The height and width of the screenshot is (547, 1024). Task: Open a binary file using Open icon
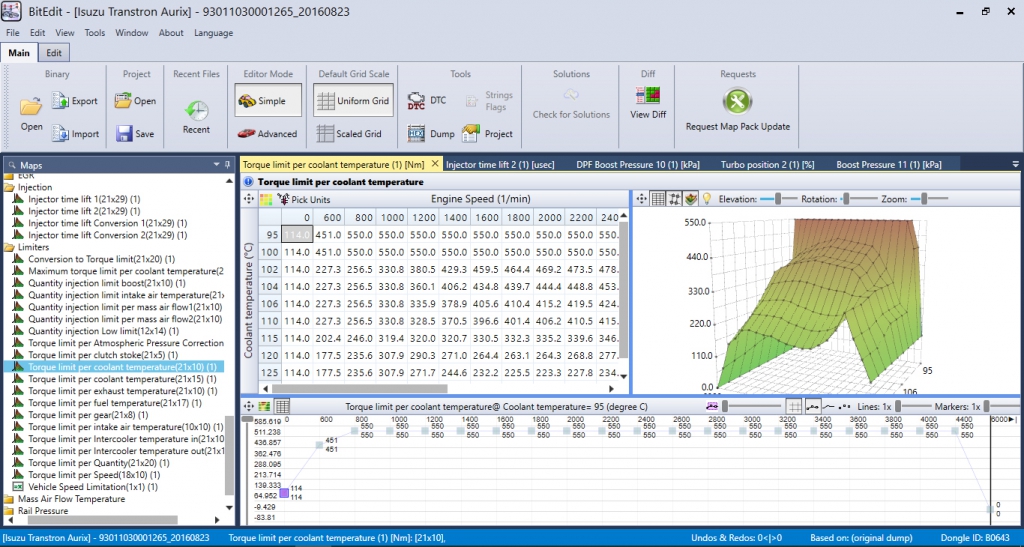pyautogui.click(x=31, y=106)
